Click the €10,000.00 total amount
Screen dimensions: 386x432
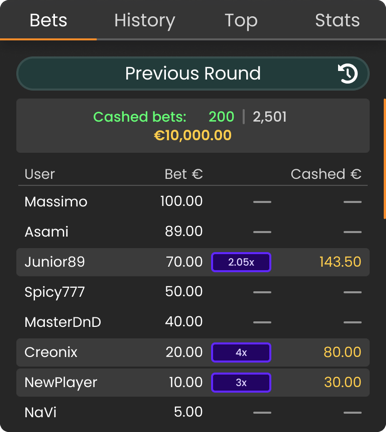click(193, 135)
